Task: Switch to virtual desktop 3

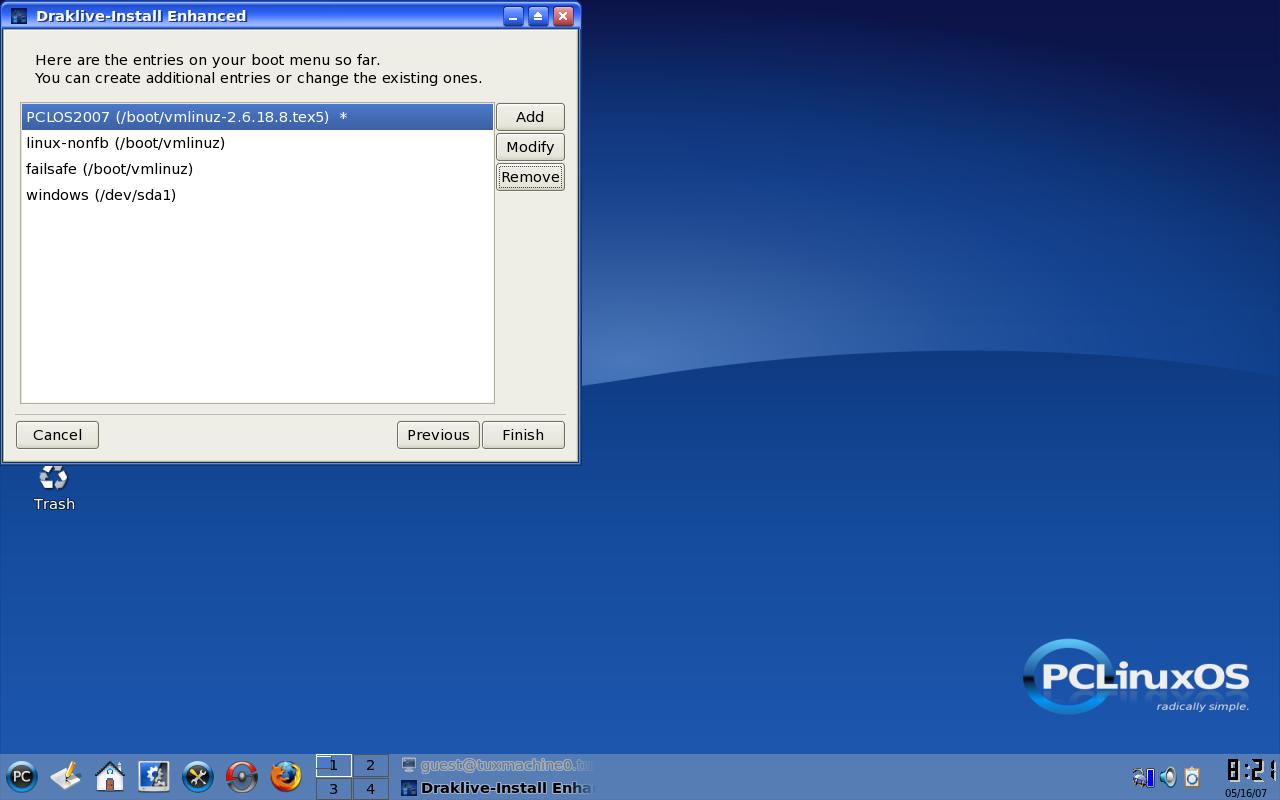Action: point(333,789)
